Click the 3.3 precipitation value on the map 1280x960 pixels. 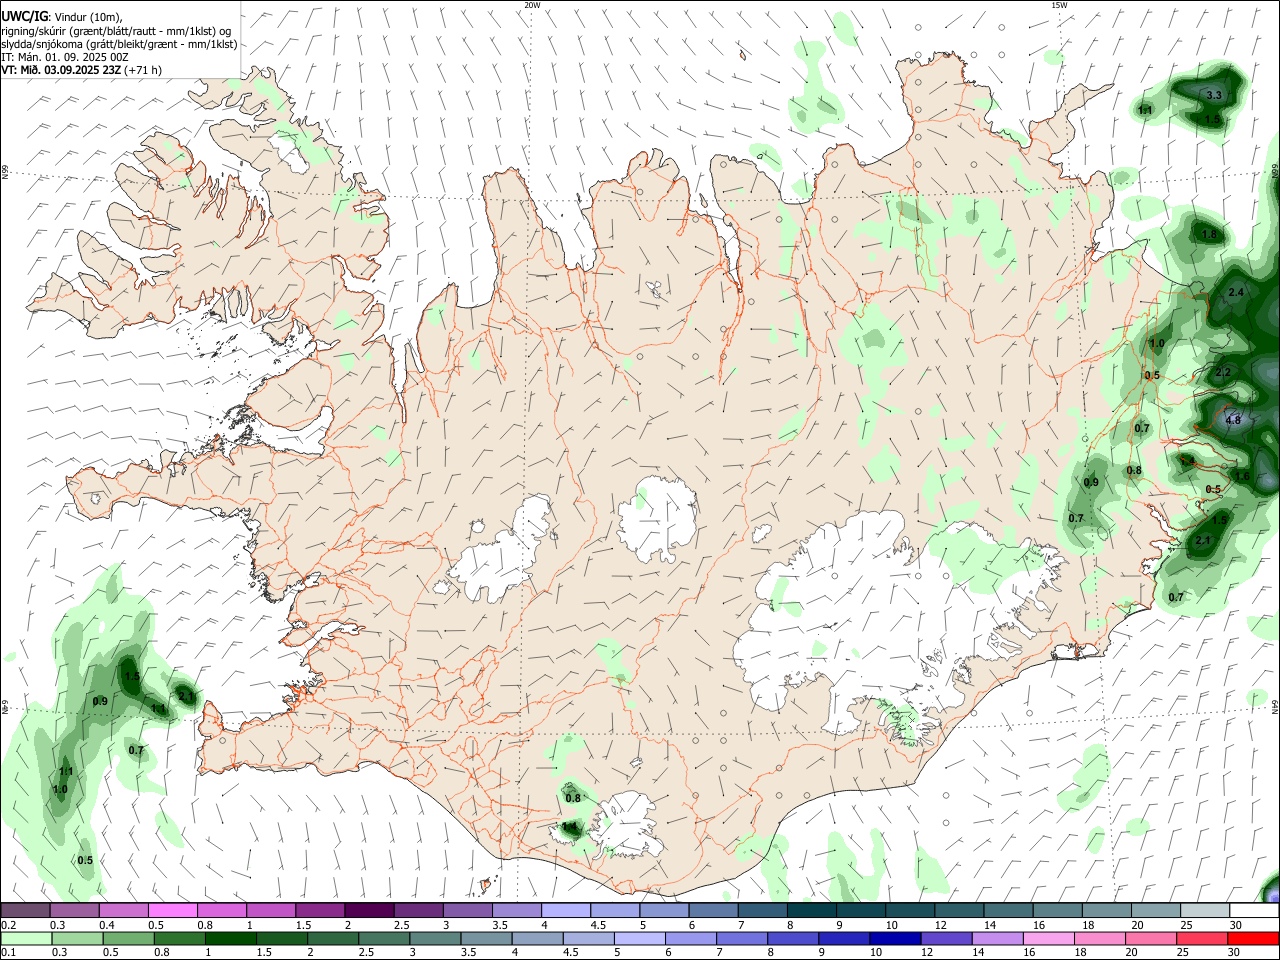(x=1214, y=95)
